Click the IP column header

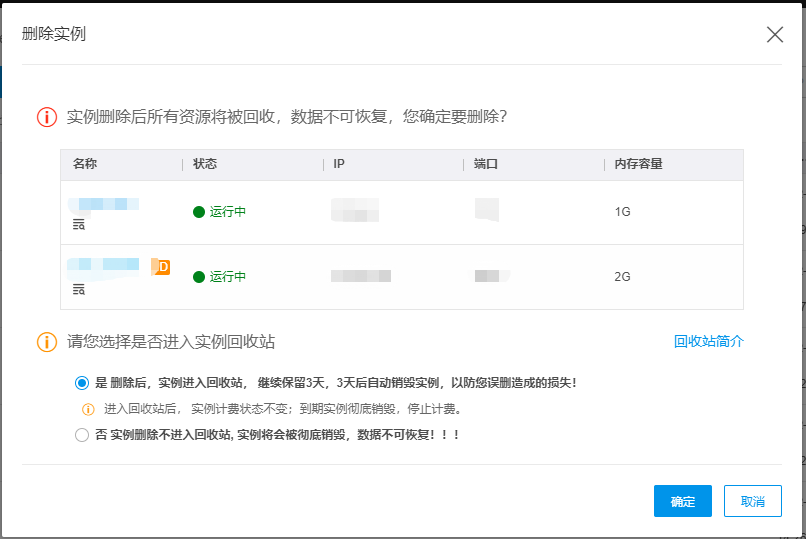(x=339, y=164)
